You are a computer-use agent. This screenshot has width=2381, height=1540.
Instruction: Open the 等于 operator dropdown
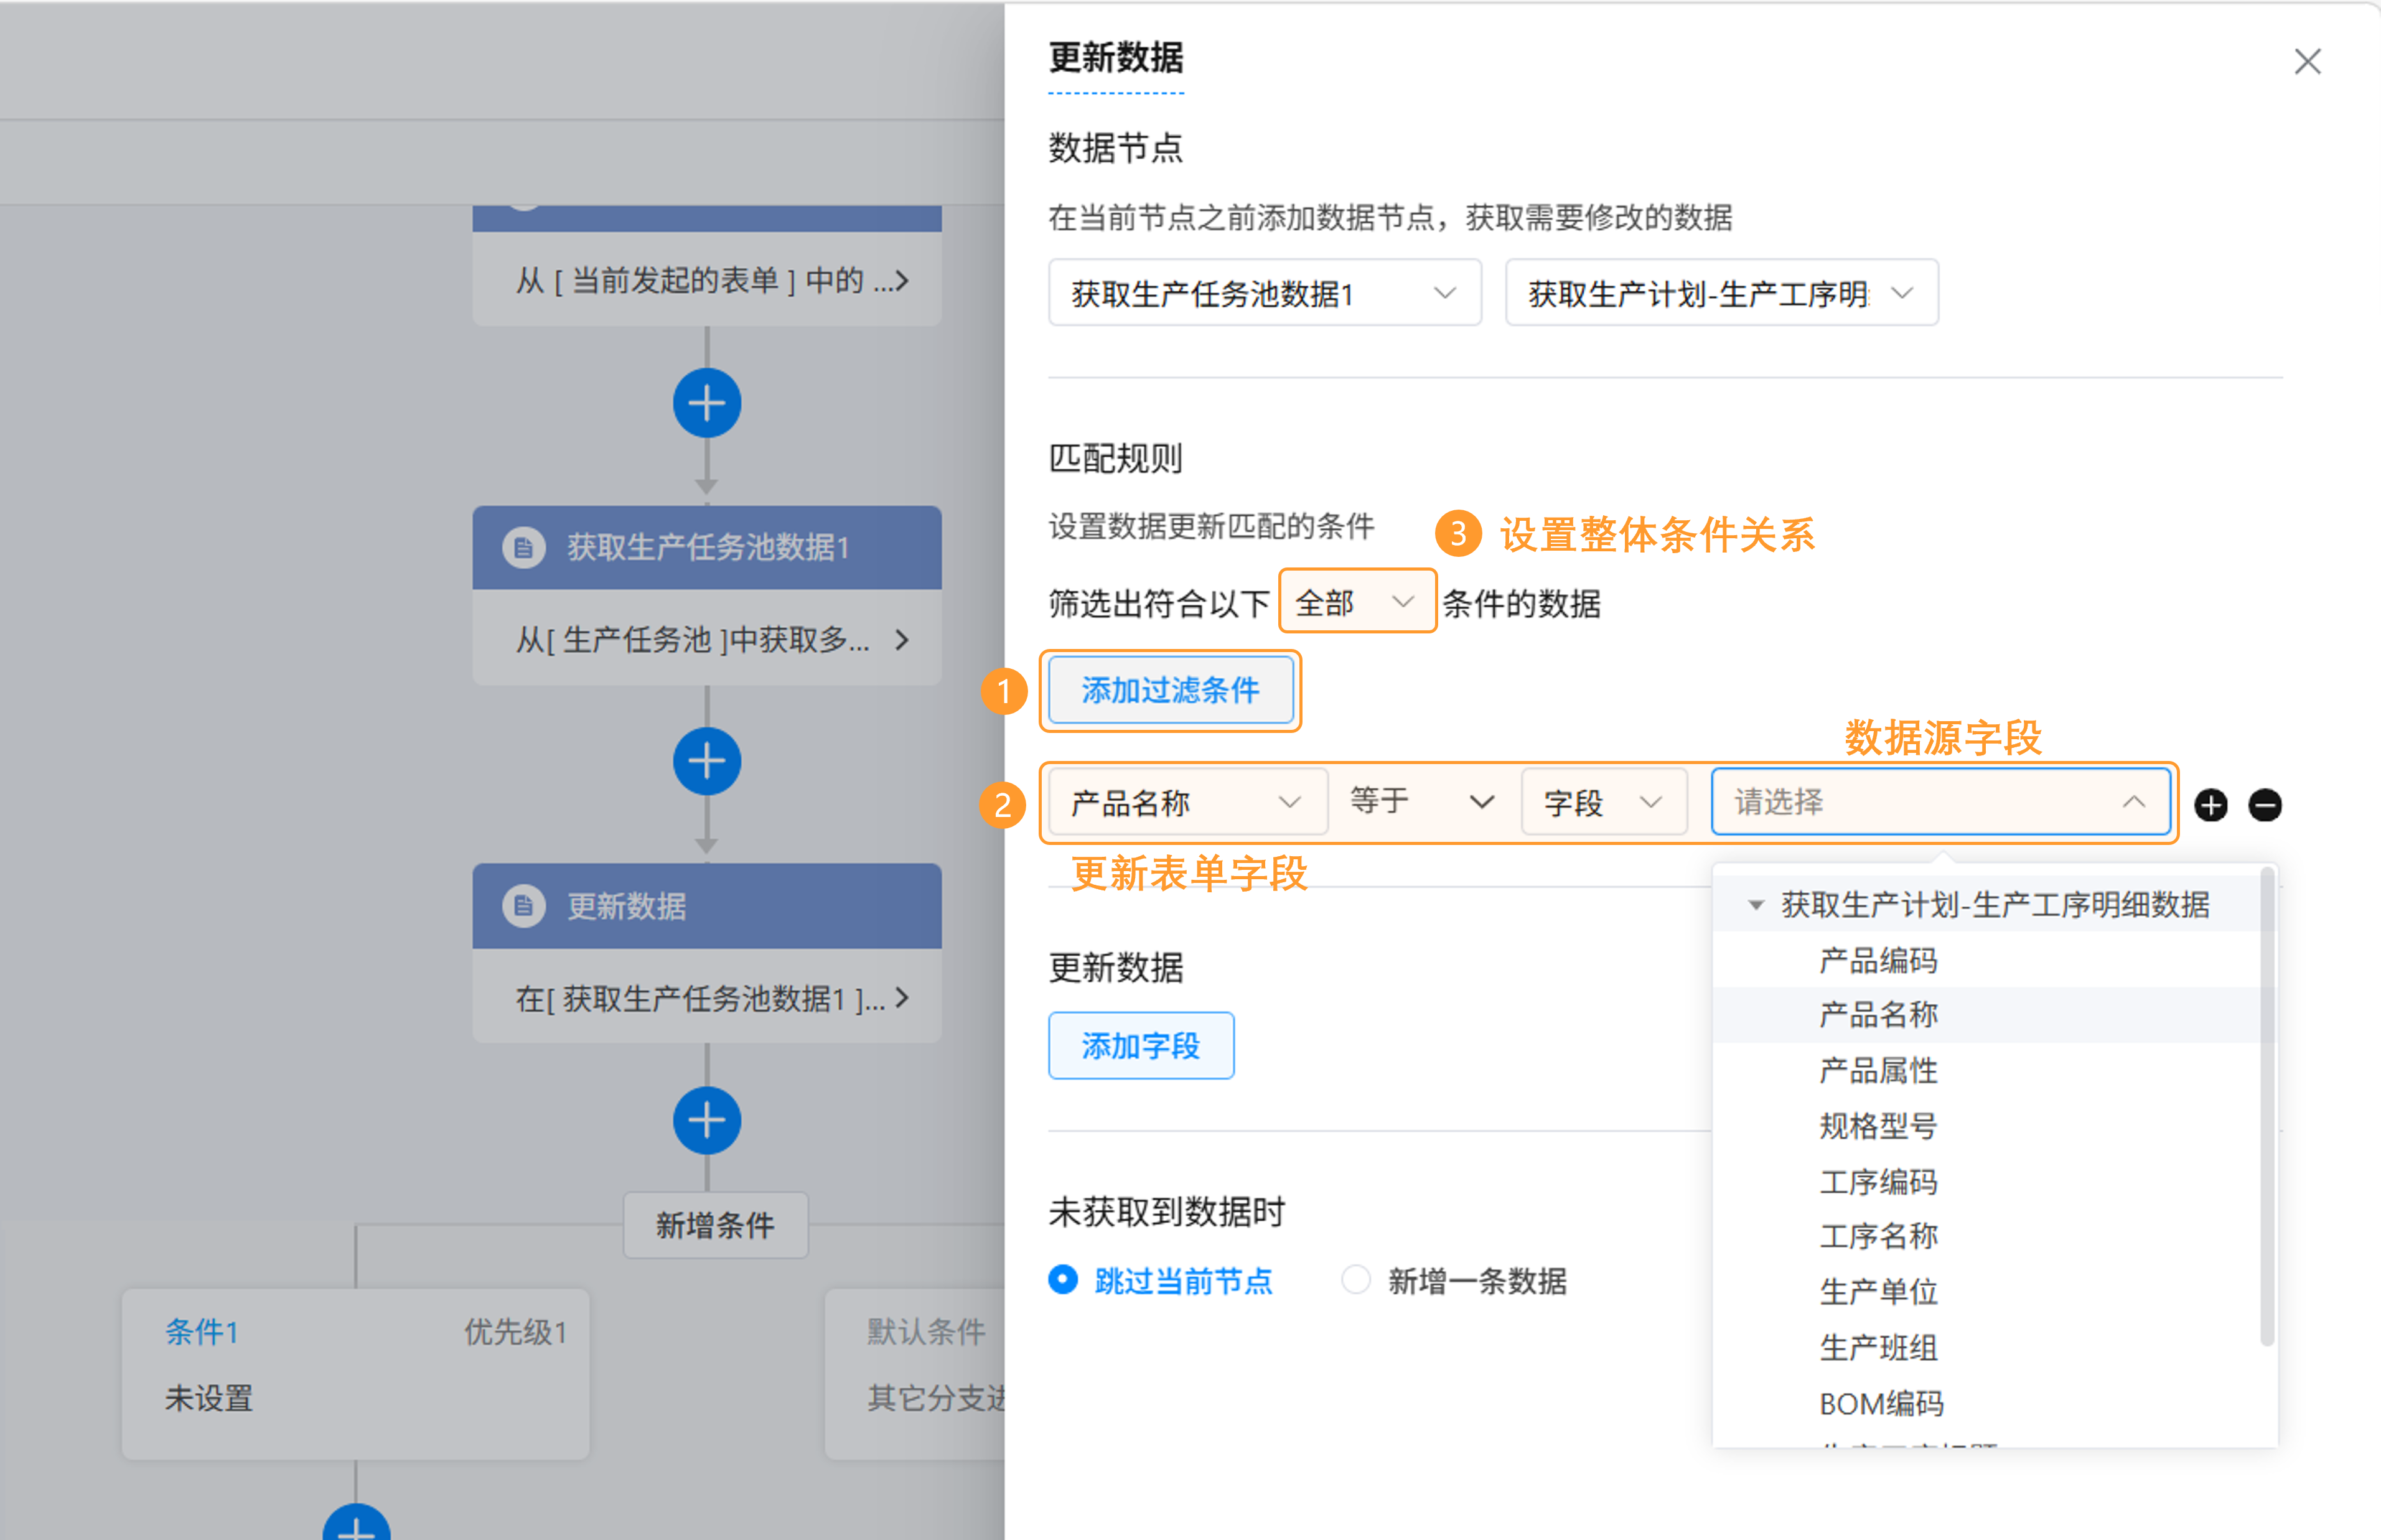coord(1421,801)
